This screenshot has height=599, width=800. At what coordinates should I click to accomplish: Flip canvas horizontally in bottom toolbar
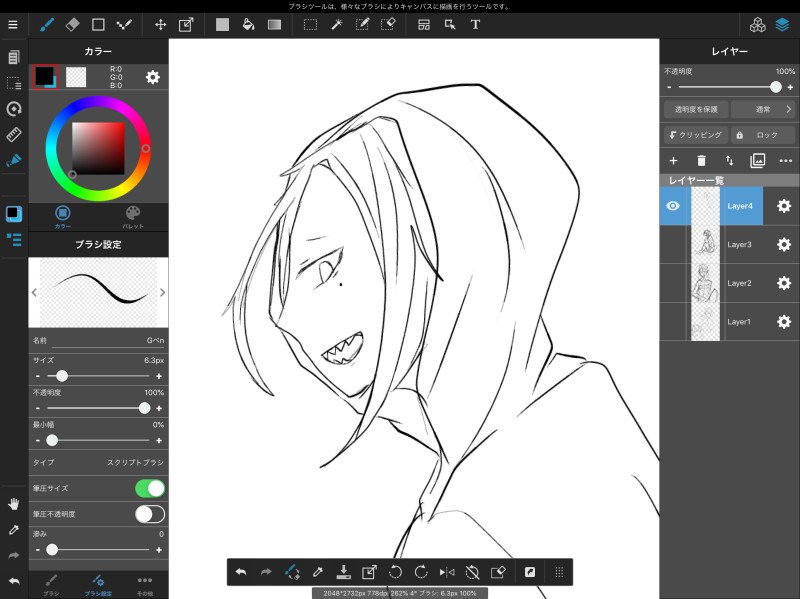click(x=447, y=572)
